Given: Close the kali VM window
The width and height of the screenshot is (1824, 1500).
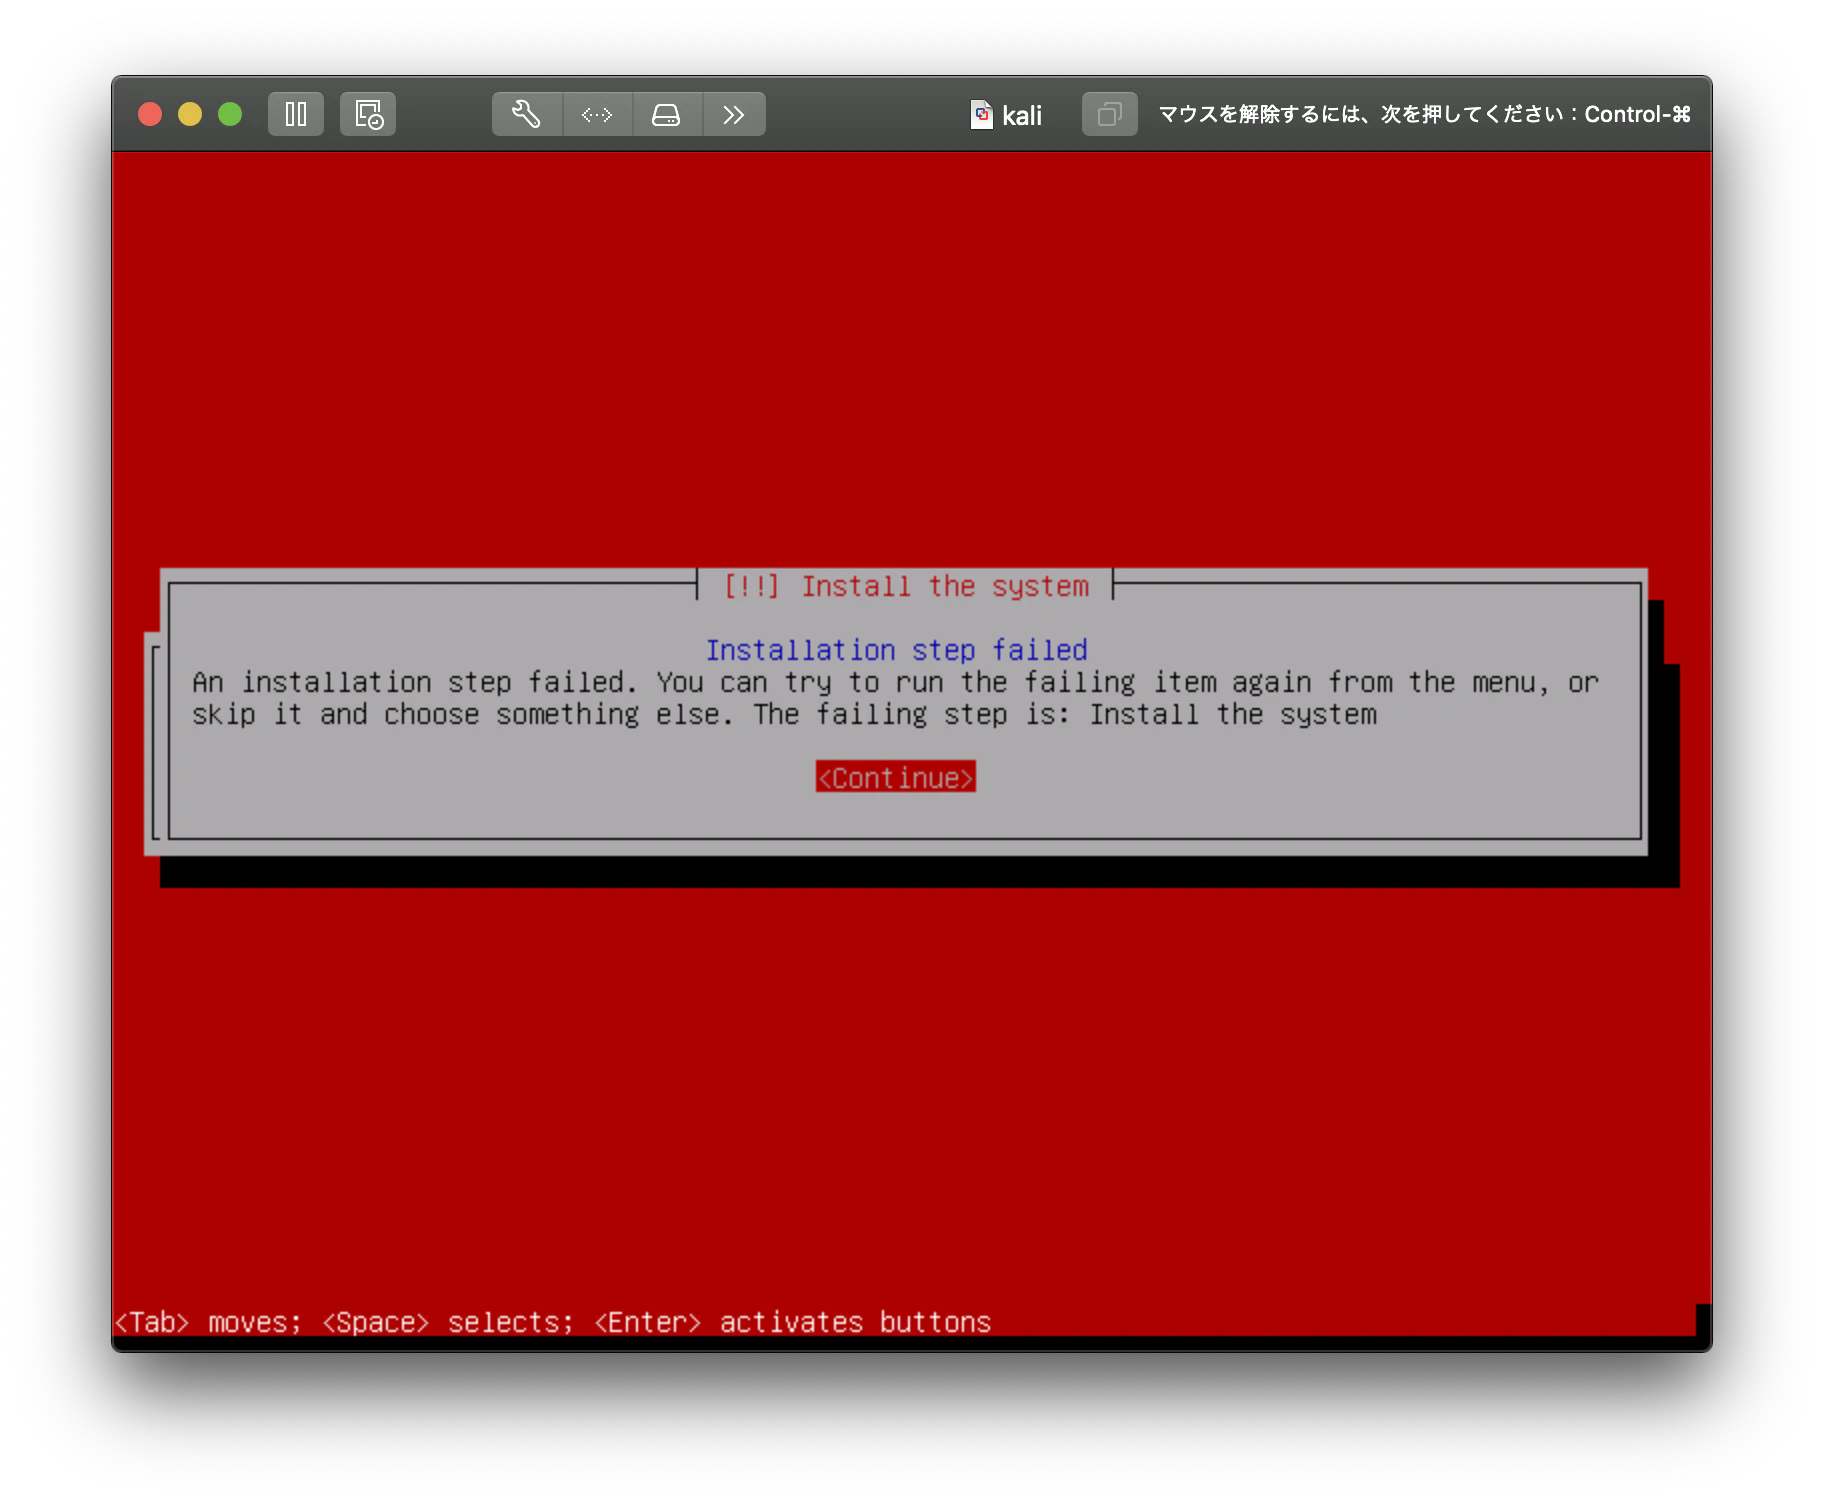Looking at the screenshot, I should 150,114.
